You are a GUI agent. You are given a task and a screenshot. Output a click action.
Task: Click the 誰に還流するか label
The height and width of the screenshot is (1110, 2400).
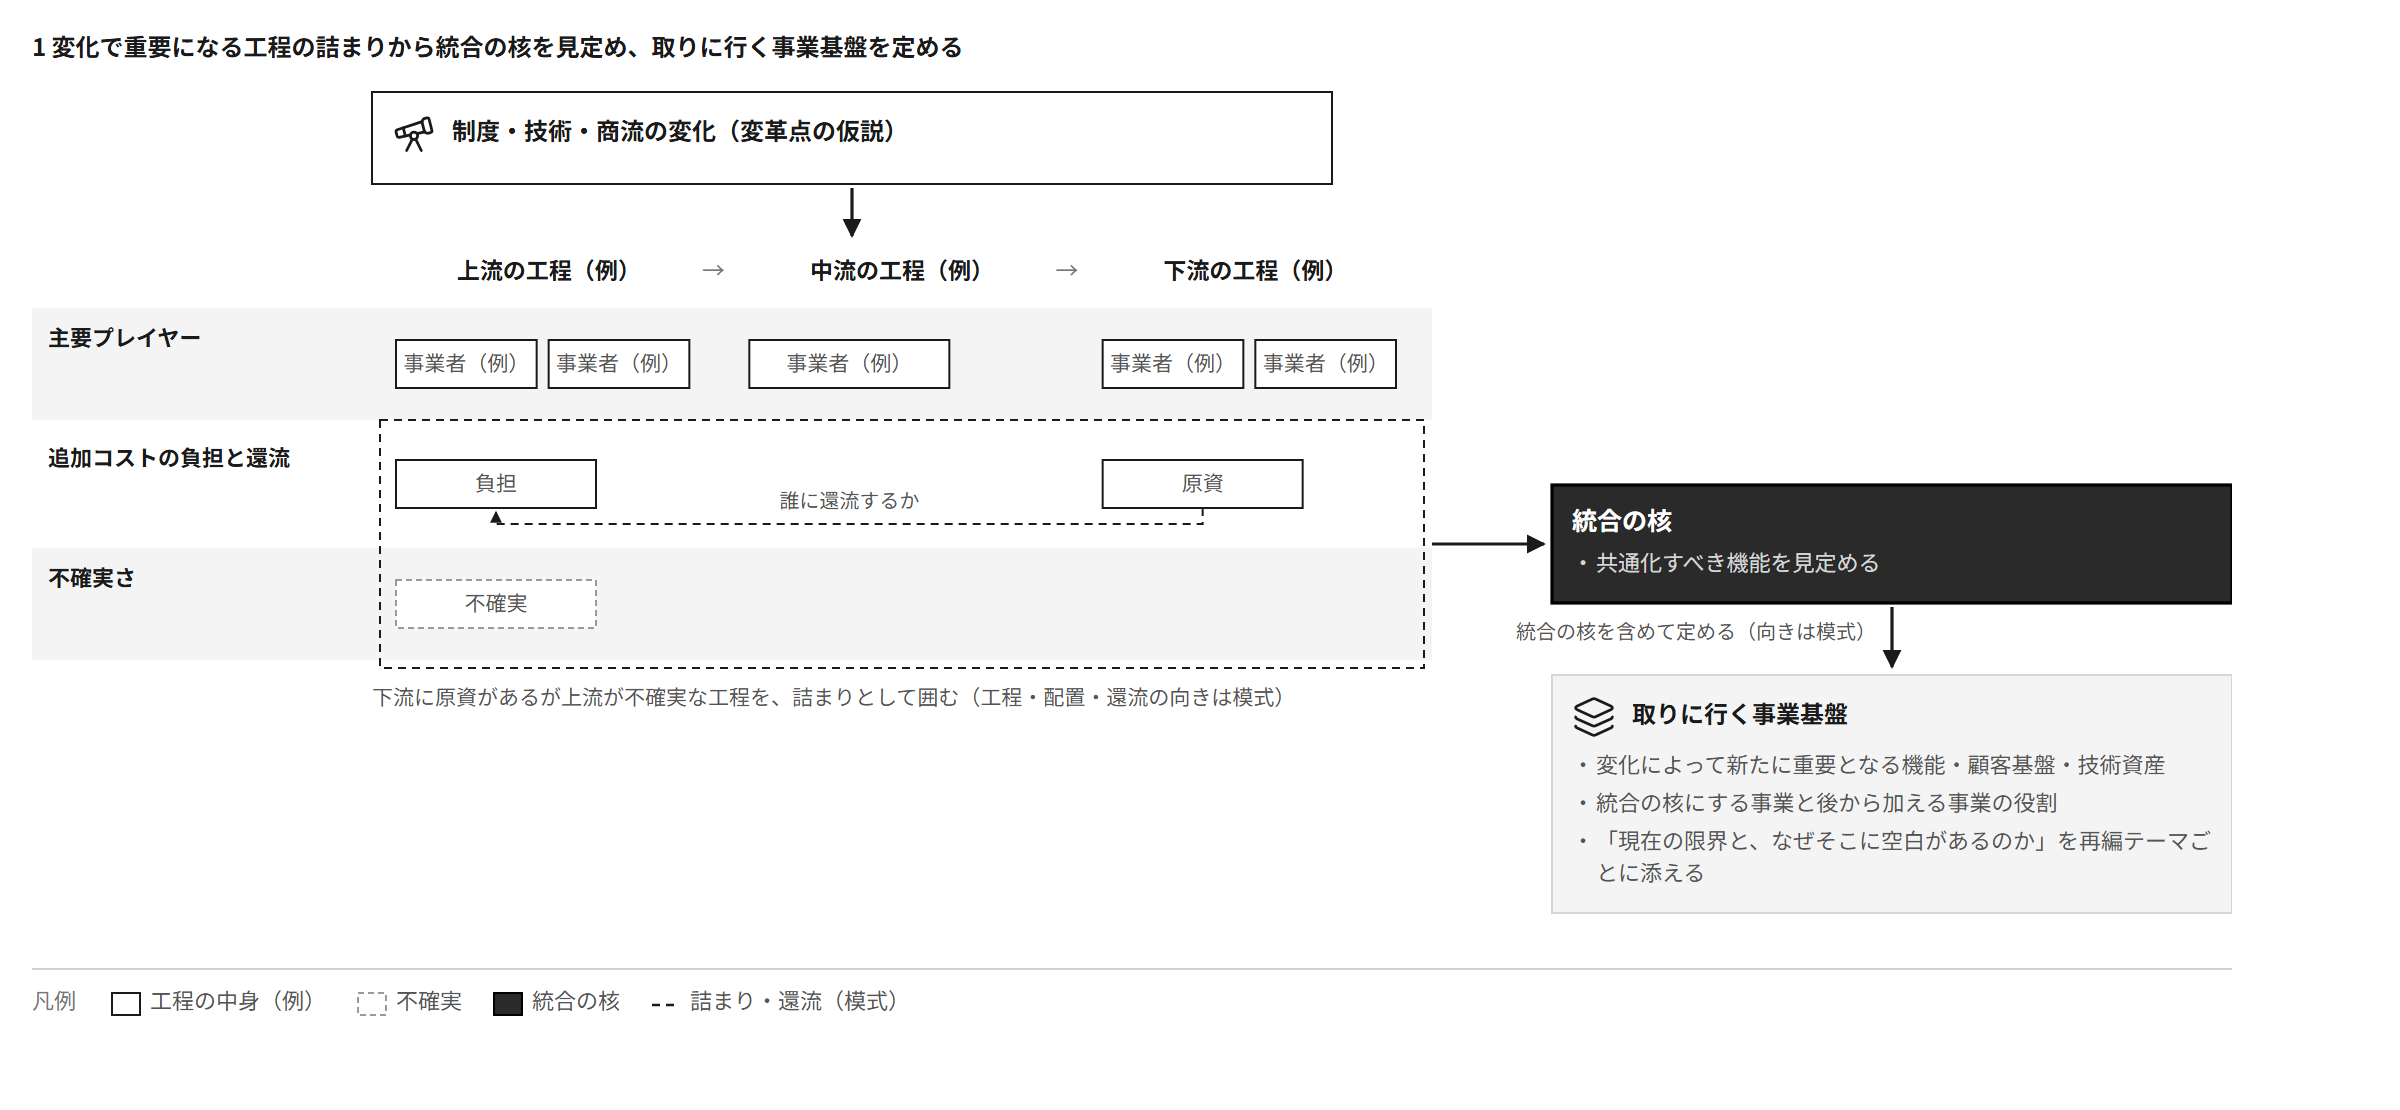point(849,501)
